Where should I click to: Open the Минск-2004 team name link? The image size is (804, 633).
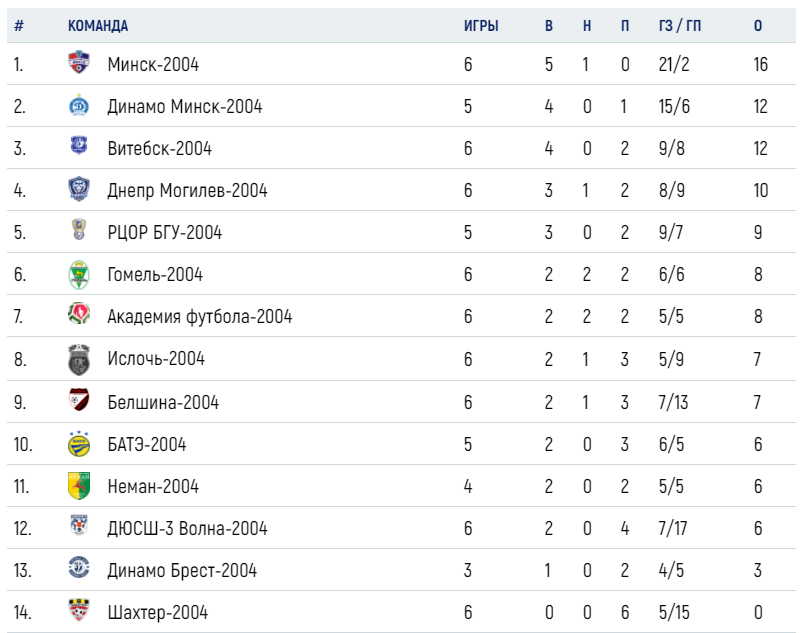tap(153, 65)
